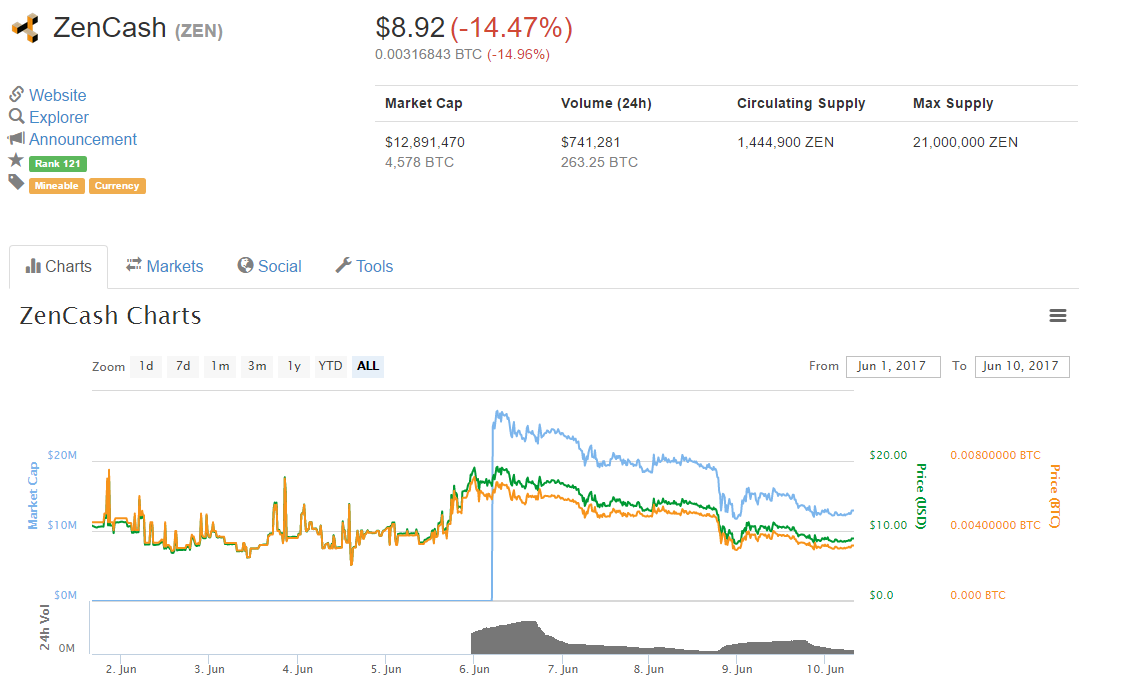Click the 263.25 BTC volume value
Viewport: 1124px width, 686px height.
pyautogui.click(x=599, y=162)
